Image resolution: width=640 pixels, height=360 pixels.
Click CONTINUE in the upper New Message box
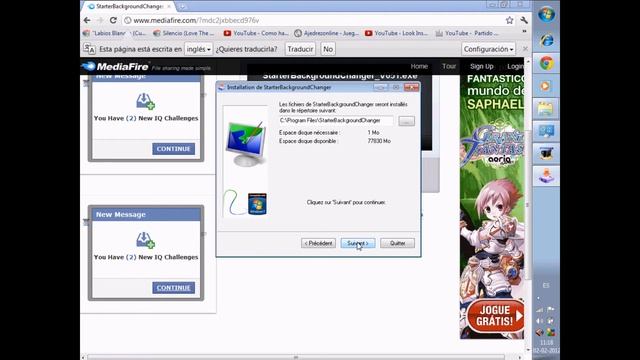(x=173, y=149)
